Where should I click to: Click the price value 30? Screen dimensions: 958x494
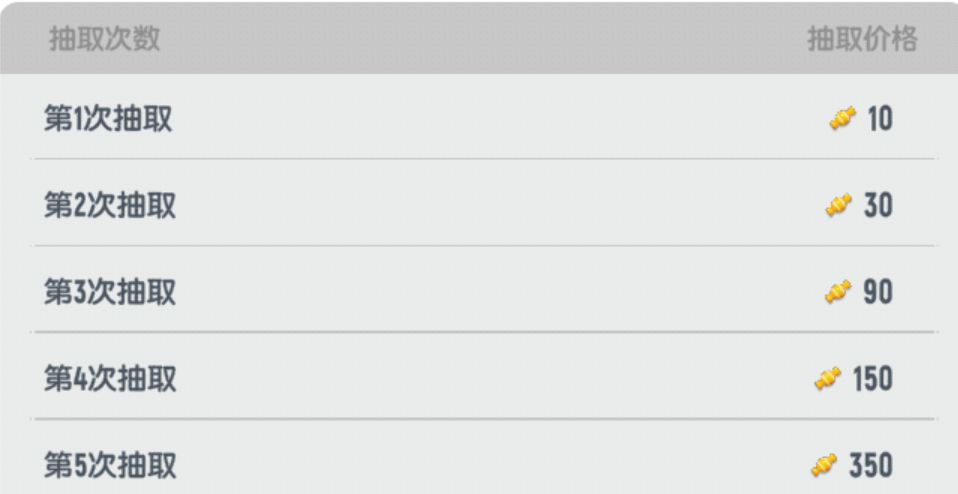coord(878,206)
